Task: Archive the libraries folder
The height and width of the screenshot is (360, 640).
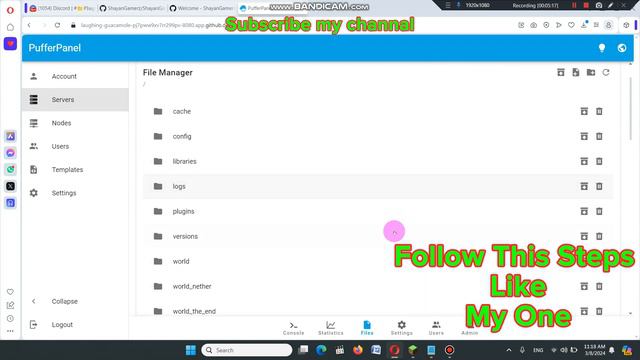Action: point(584,161)
